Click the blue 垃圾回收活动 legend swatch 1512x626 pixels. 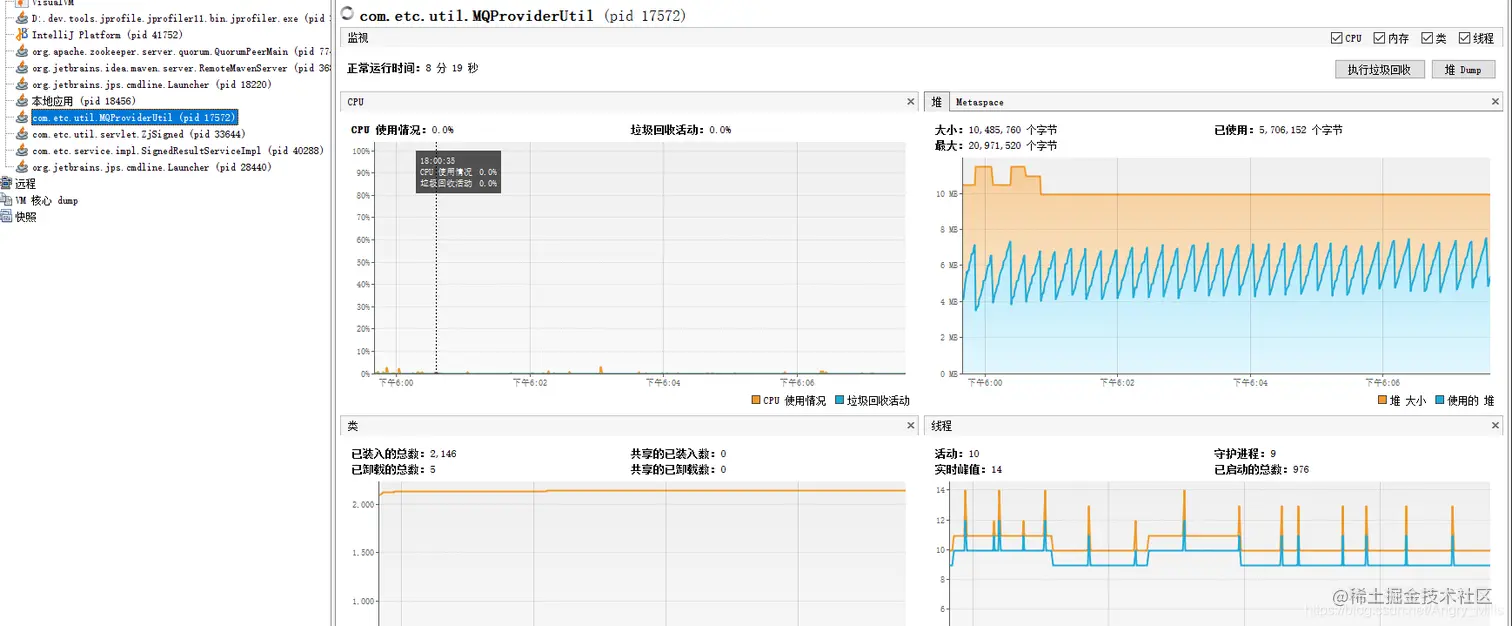click(x=839, y=400)
